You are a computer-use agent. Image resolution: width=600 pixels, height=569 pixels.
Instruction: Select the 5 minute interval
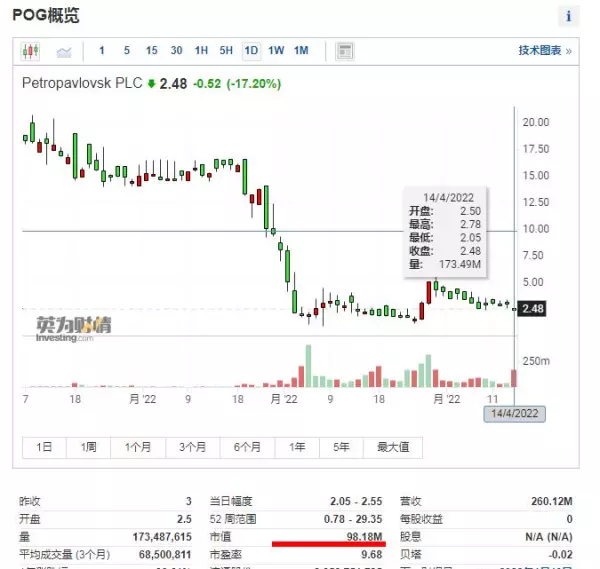(x=127, y=51)
